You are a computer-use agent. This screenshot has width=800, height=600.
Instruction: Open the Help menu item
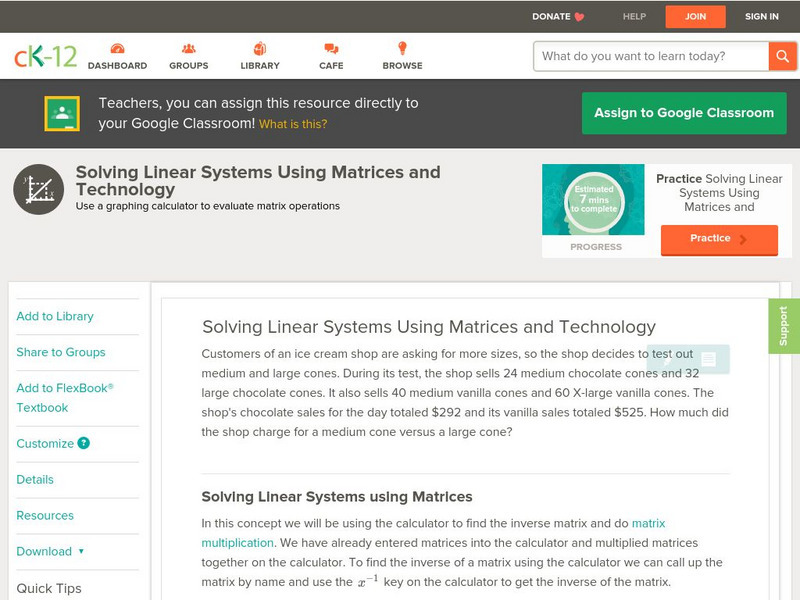(x=634, y=16)
